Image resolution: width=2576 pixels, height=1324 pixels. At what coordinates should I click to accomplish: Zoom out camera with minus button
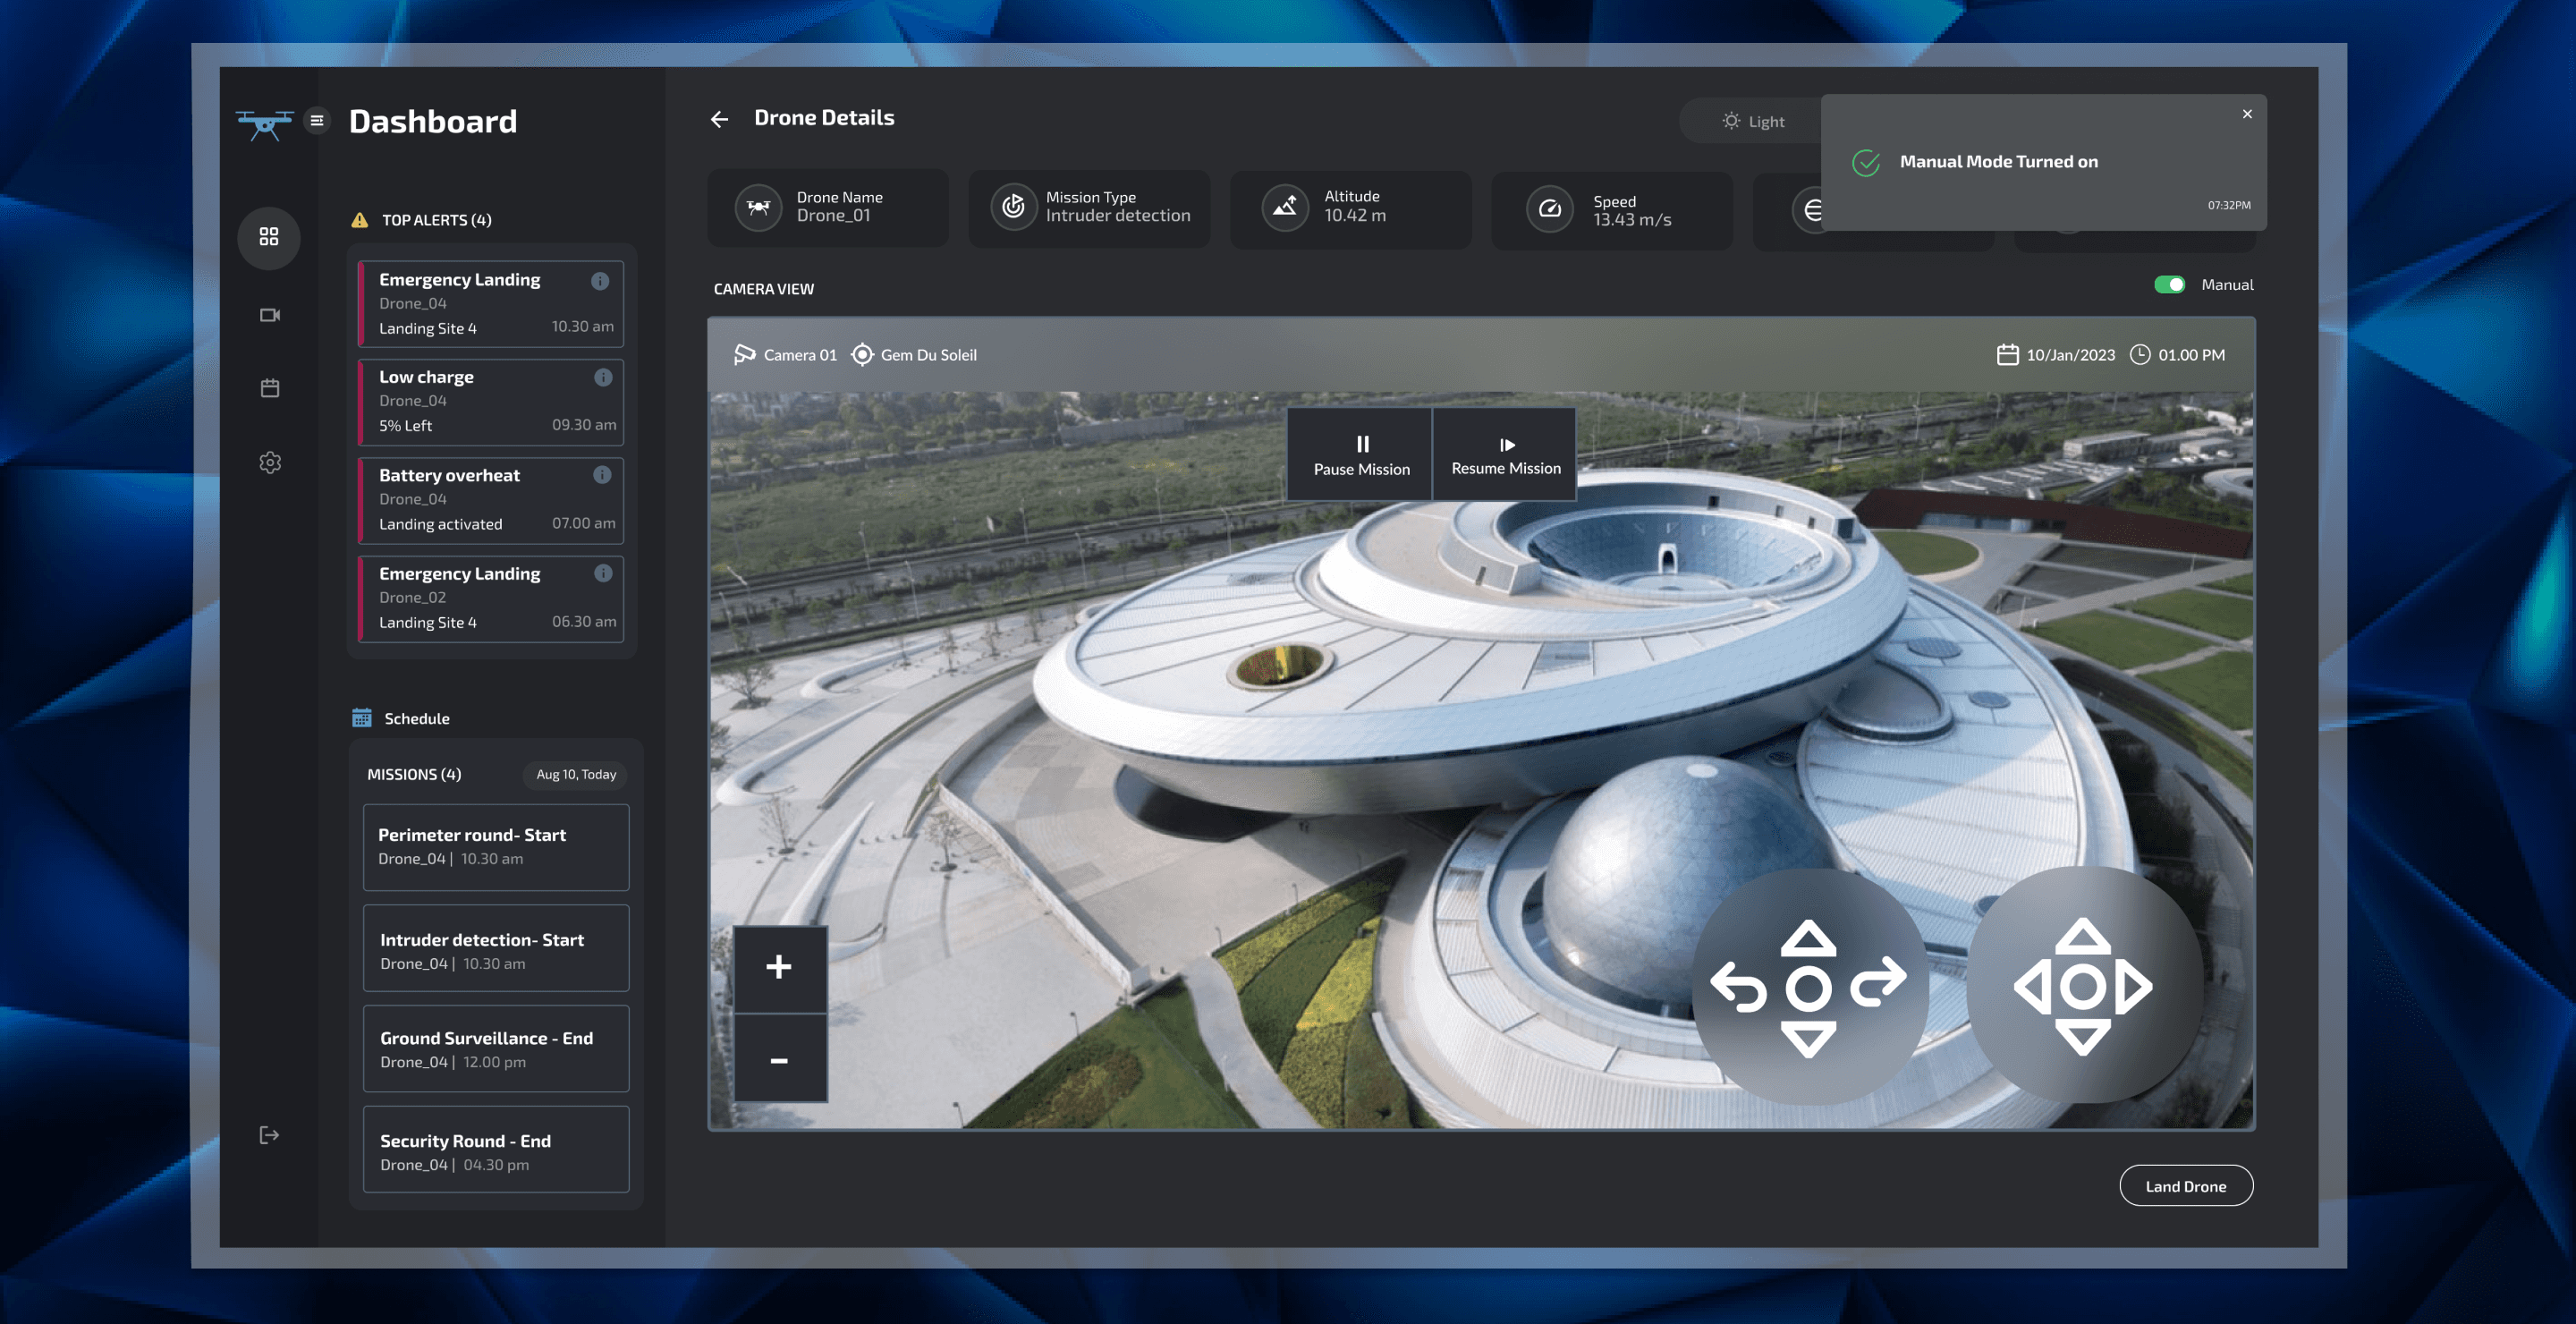(779, 1060)
